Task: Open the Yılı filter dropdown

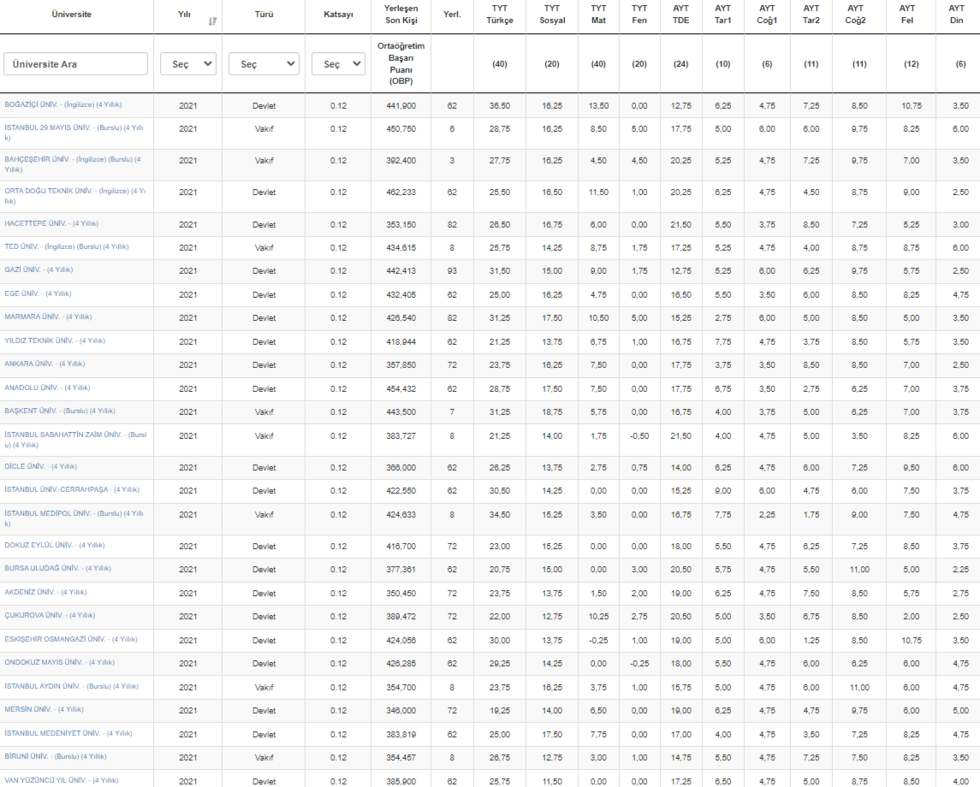Action: coord(188,64)
